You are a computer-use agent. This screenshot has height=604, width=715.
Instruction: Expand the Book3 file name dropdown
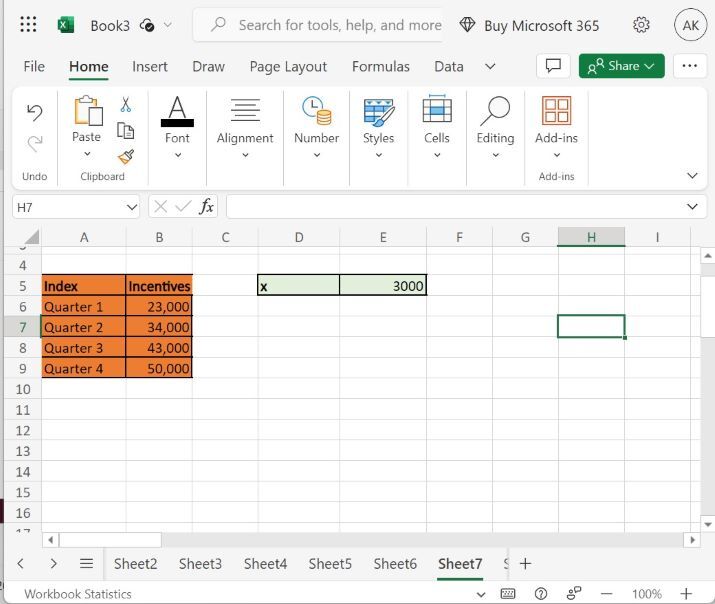pyautogui.click(x=168, y=25)
